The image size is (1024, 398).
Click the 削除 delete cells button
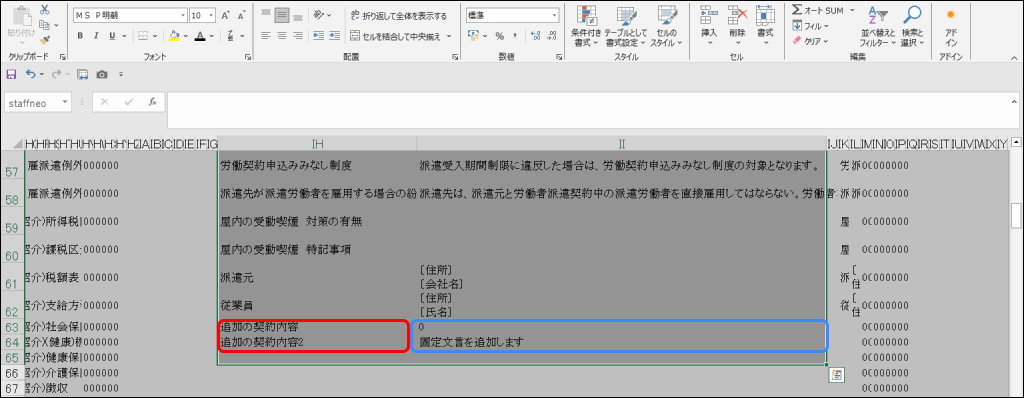coord(737,26)
